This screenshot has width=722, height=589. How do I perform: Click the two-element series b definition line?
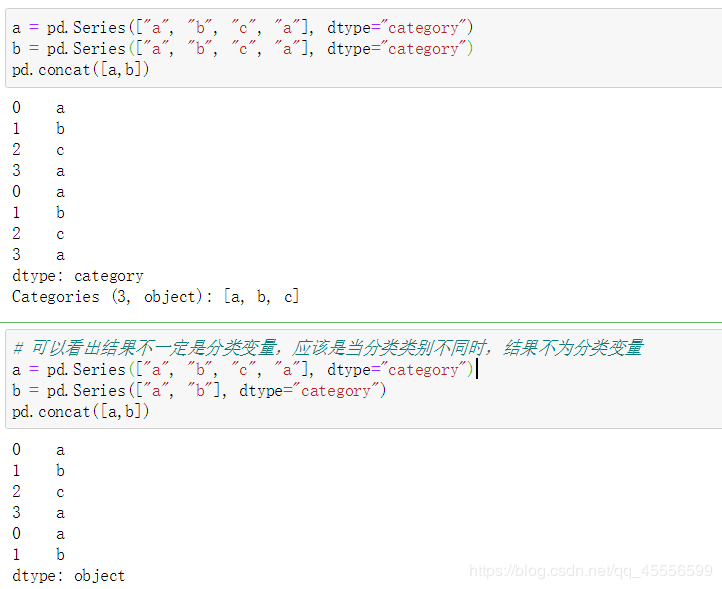point(199,391)
